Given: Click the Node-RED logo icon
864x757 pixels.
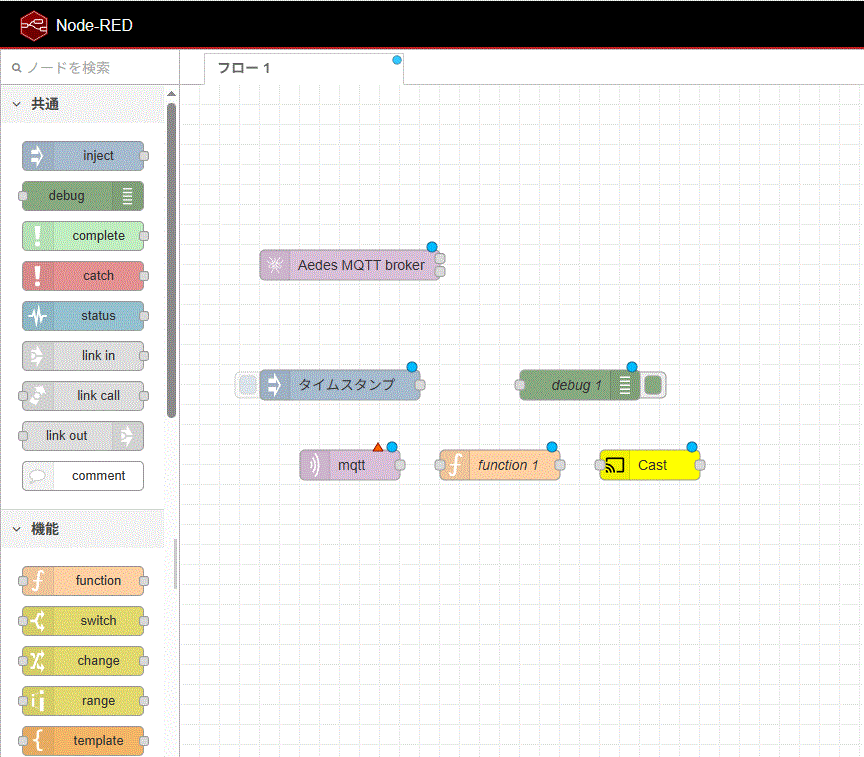Looking at the screenshot, I should [33, 25].
